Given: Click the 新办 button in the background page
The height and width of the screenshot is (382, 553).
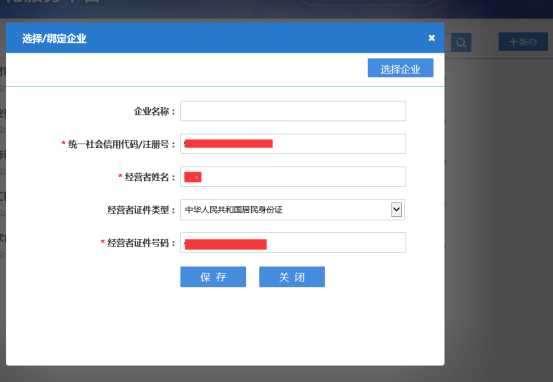Looking at the screenshot, I should click(523, 42).
